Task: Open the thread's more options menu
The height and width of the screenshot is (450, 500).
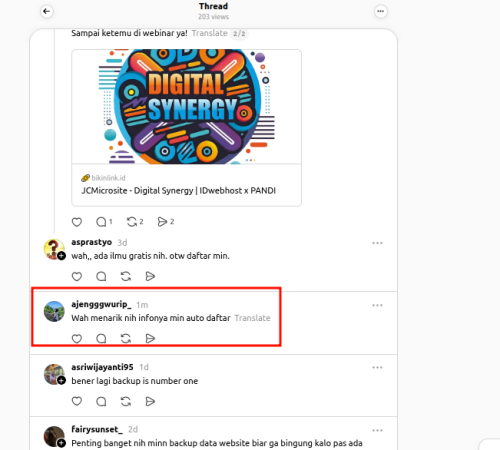Action: pos(381,11)
